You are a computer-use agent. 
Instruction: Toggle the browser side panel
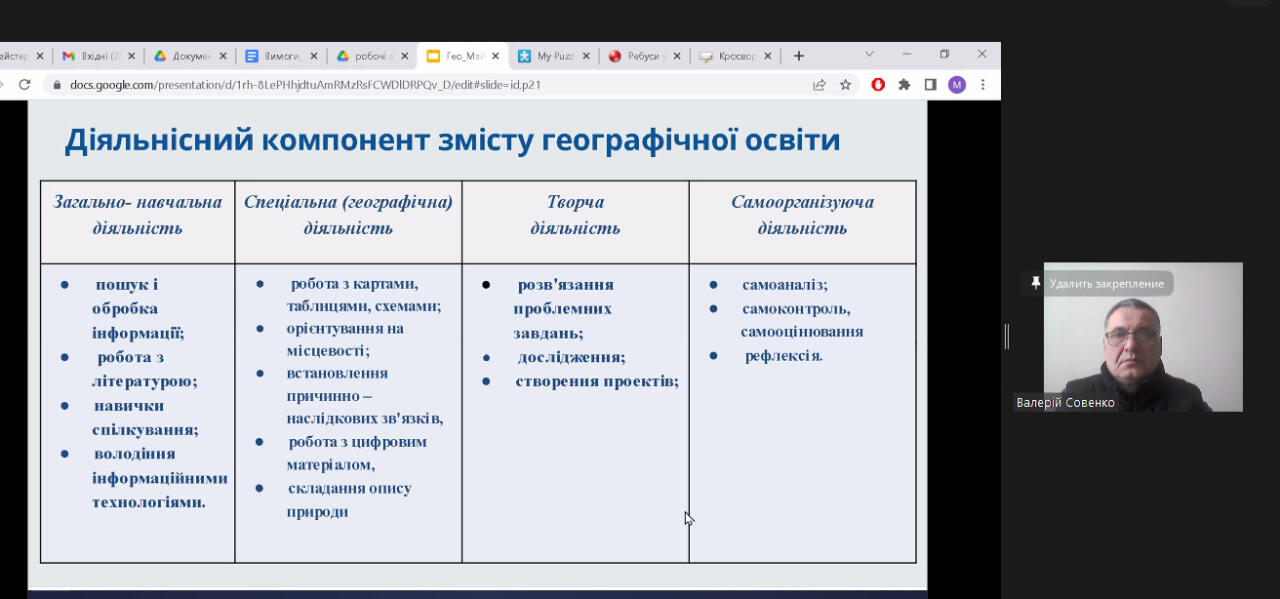[x=930, y=85]
